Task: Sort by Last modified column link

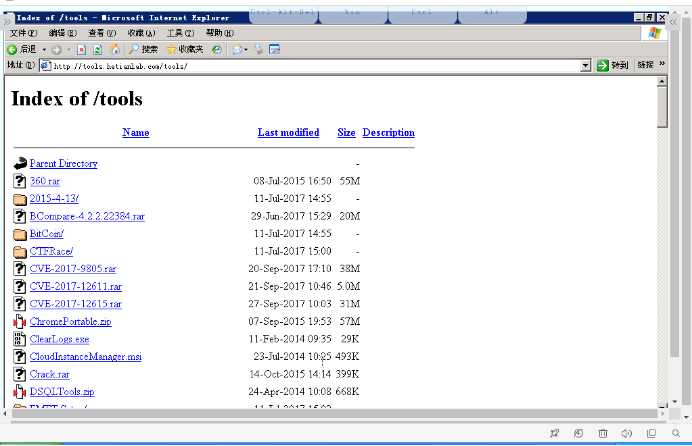Action: tap(288, 132)
